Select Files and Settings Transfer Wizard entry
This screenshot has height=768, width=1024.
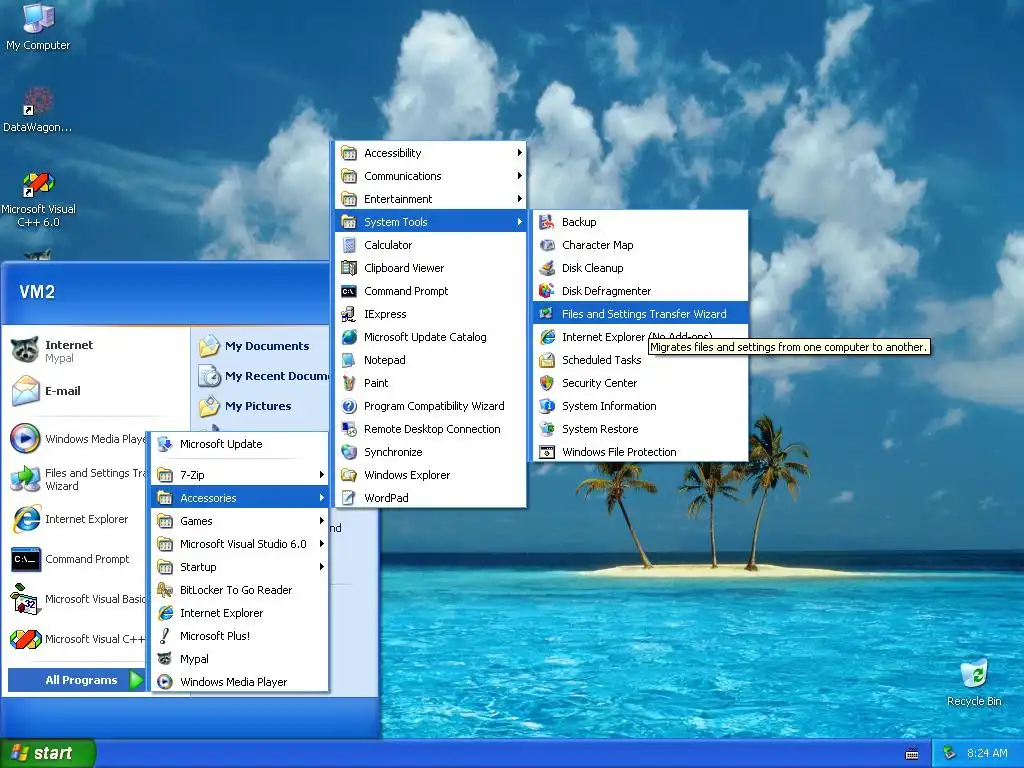641,314
